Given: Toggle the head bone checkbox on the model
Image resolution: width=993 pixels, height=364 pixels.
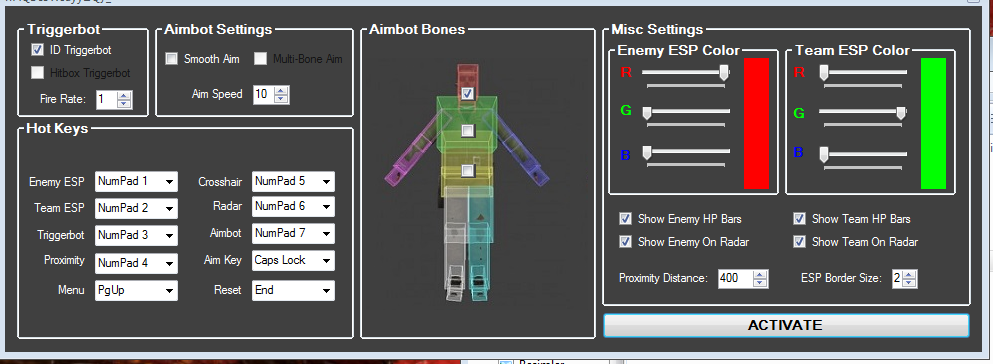Looking at the screenshot, I should click(467, 94).
